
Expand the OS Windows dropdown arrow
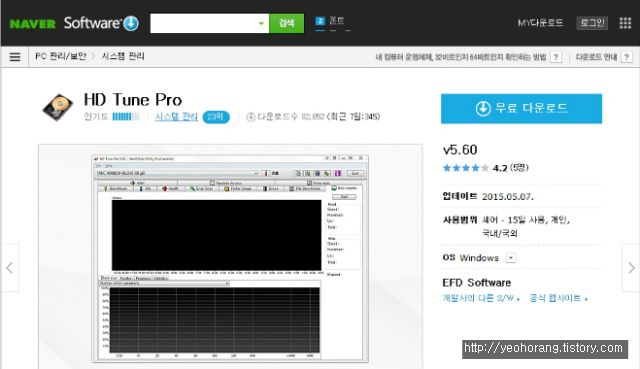click(511, 258)
